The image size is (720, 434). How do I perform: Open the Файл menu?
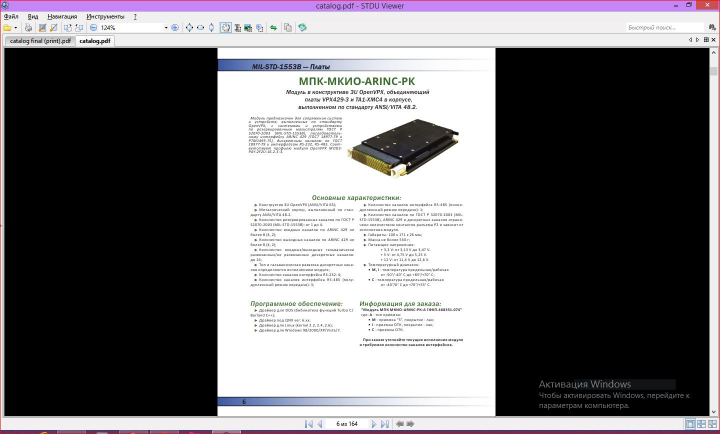[x=11, y=17]
